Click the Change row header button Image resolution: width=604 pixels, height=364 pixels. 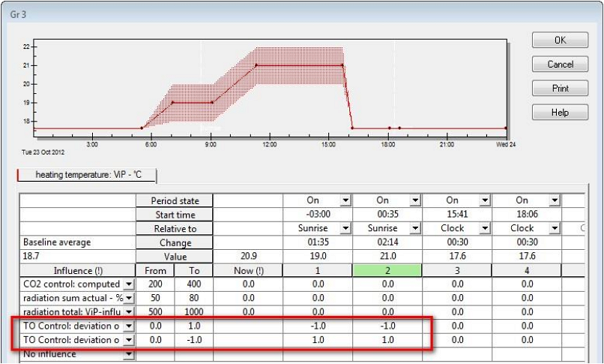pos(174,243)
